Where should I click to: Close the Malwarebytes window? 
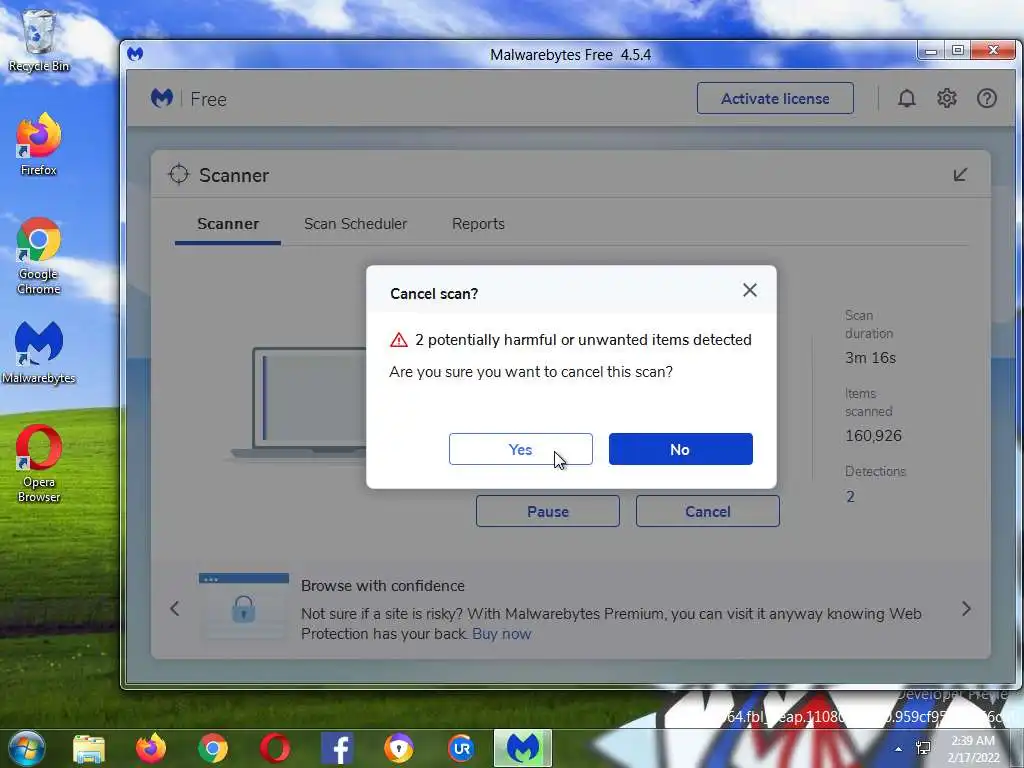(x=993, y=50)
